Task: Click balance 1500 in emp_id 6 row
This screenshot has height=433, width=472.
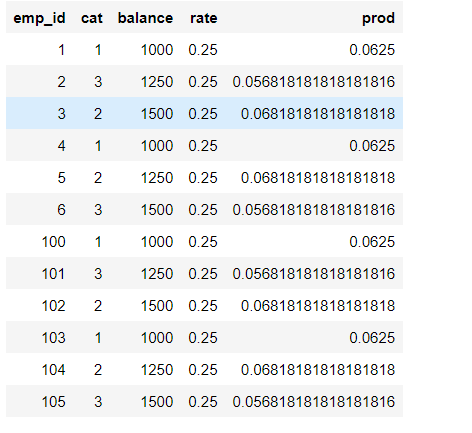Action: [x=157, y=210]
